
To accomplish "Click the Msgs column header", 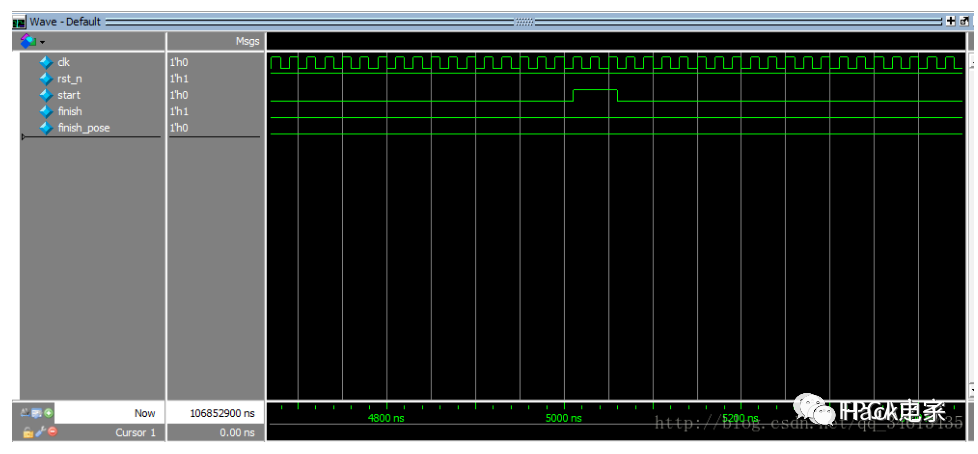I will [246, 41].
